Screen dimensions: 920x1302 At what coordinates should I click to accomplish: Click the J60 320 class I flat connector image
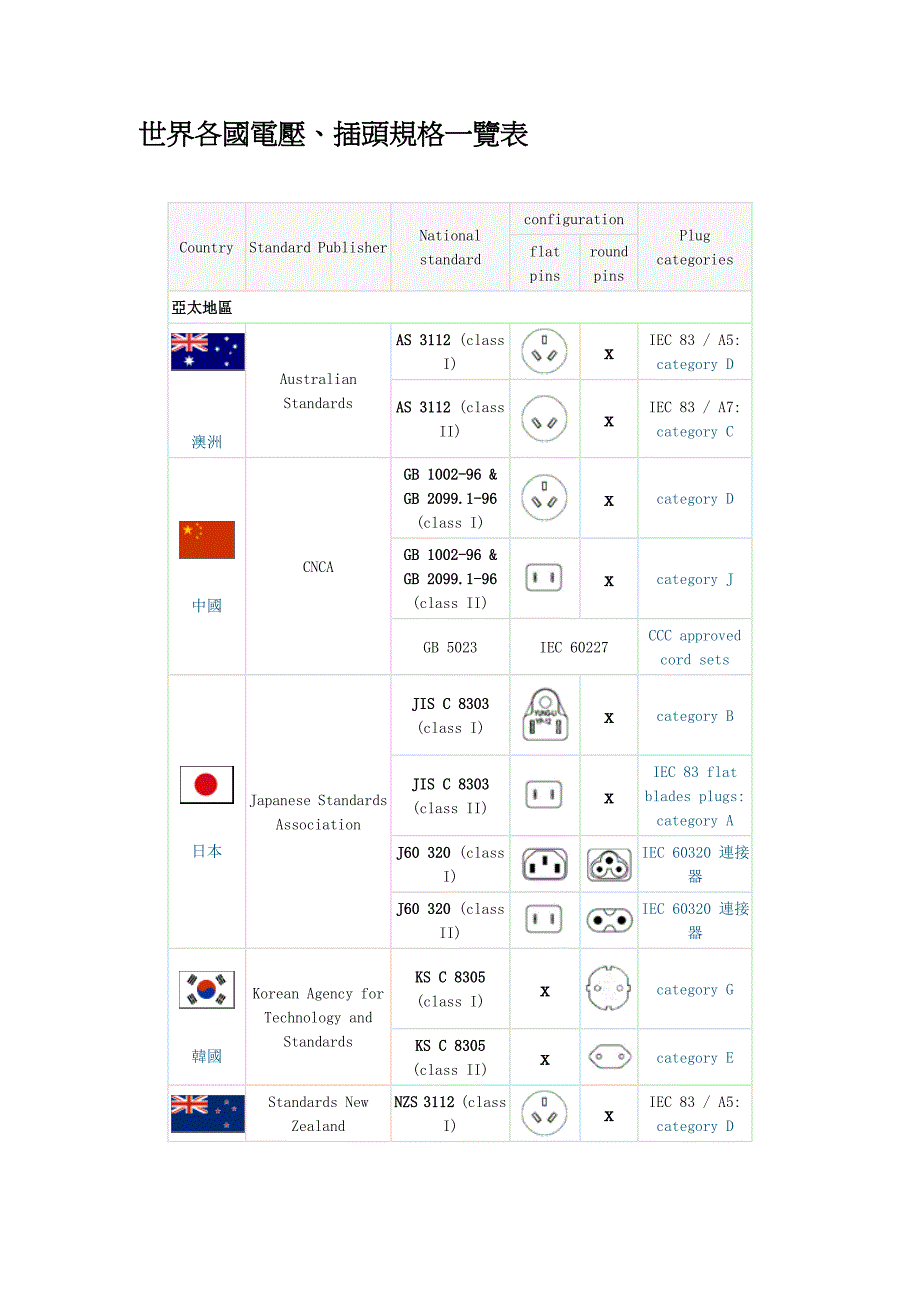pyautogui.click(x=545, y=864)
